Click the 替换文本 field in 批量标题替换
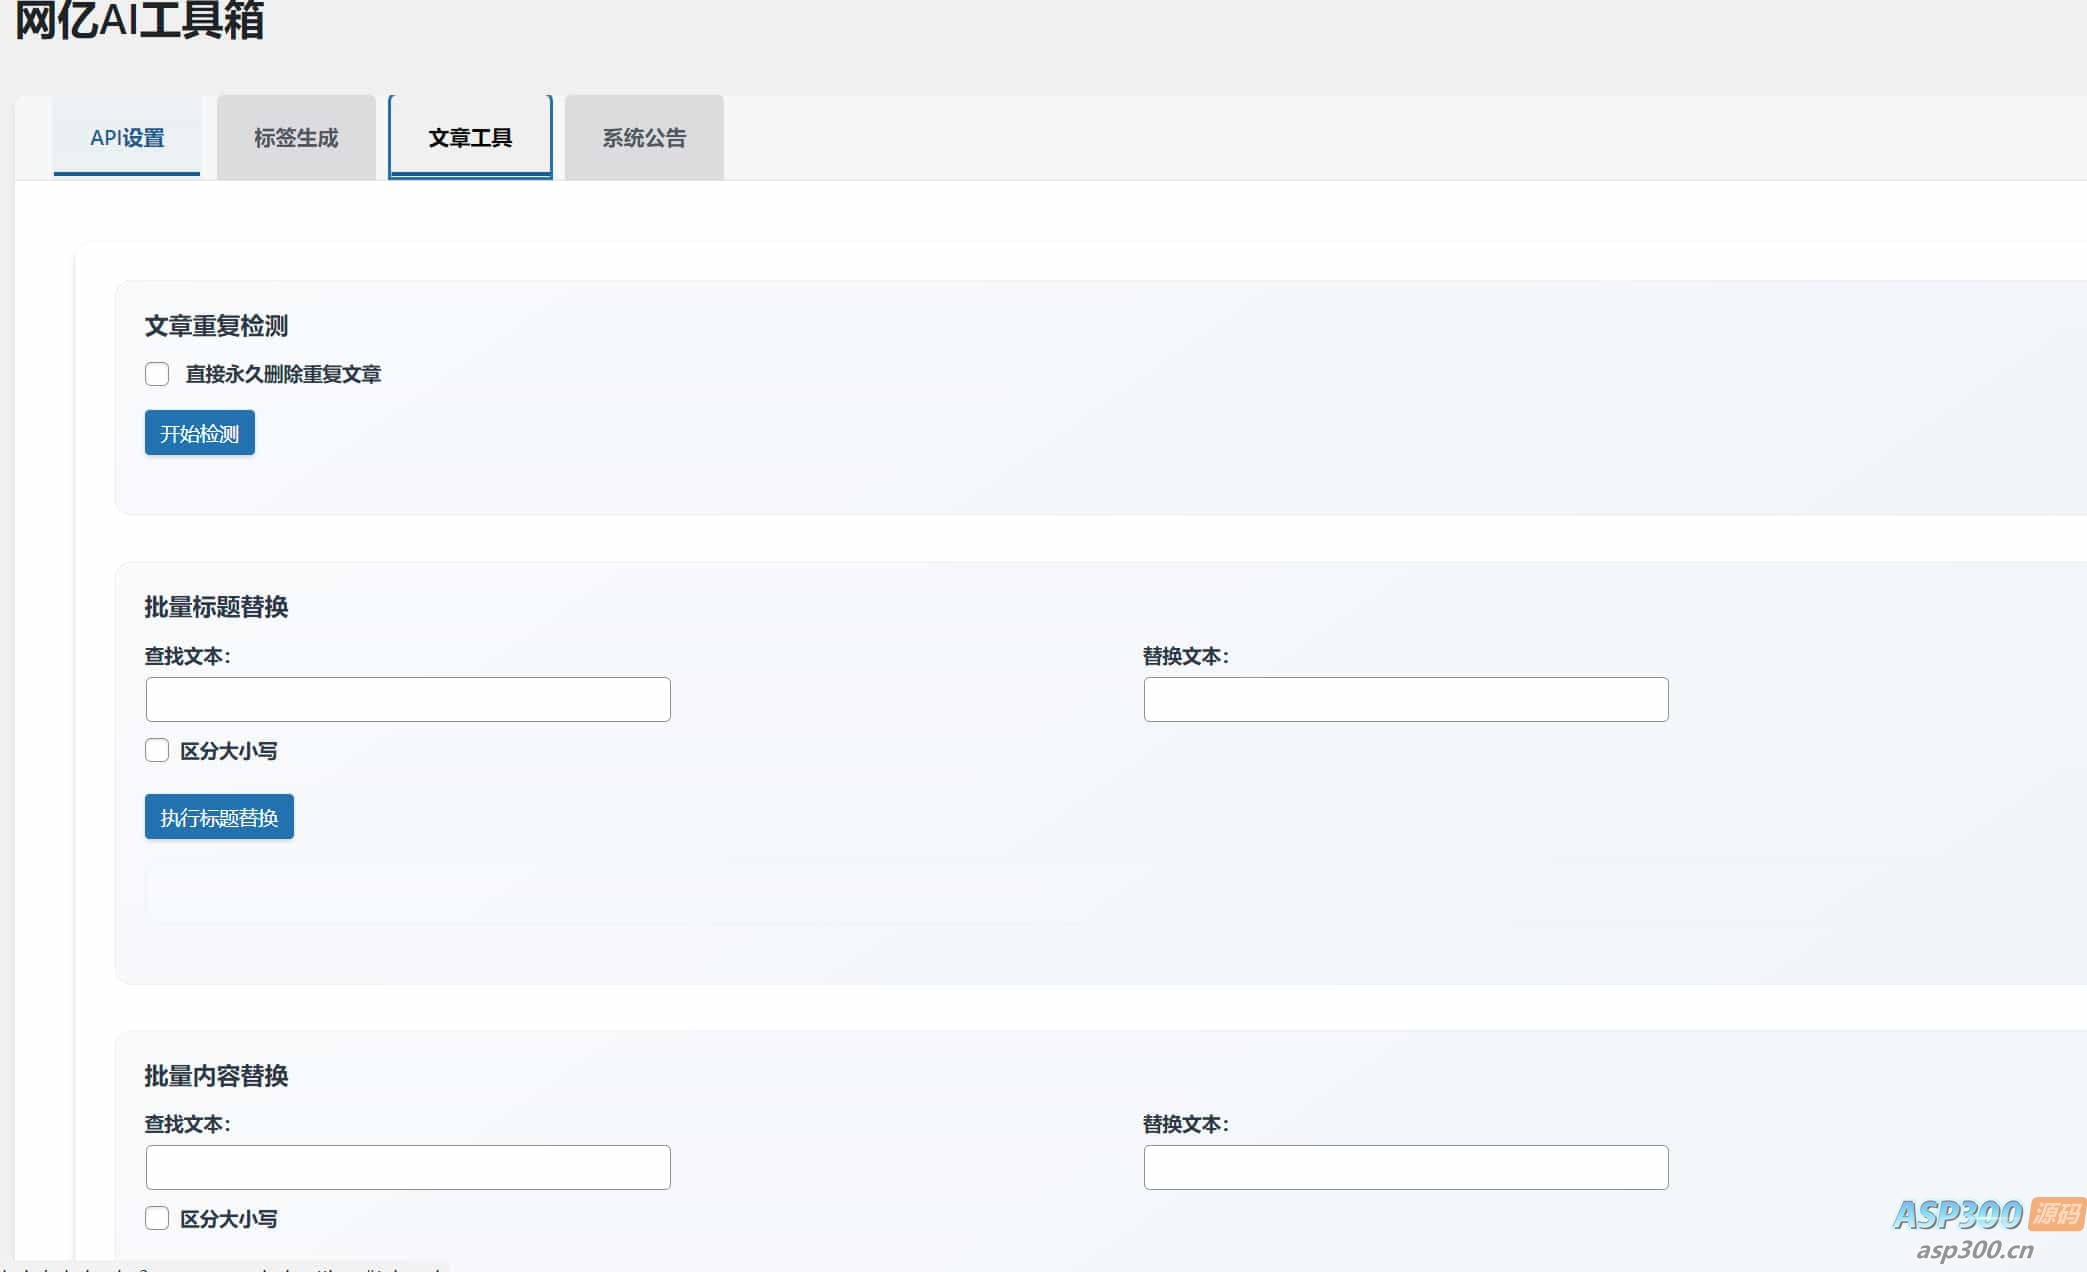Viewport: 2087px width, 1272px height. pos(1405,699)
